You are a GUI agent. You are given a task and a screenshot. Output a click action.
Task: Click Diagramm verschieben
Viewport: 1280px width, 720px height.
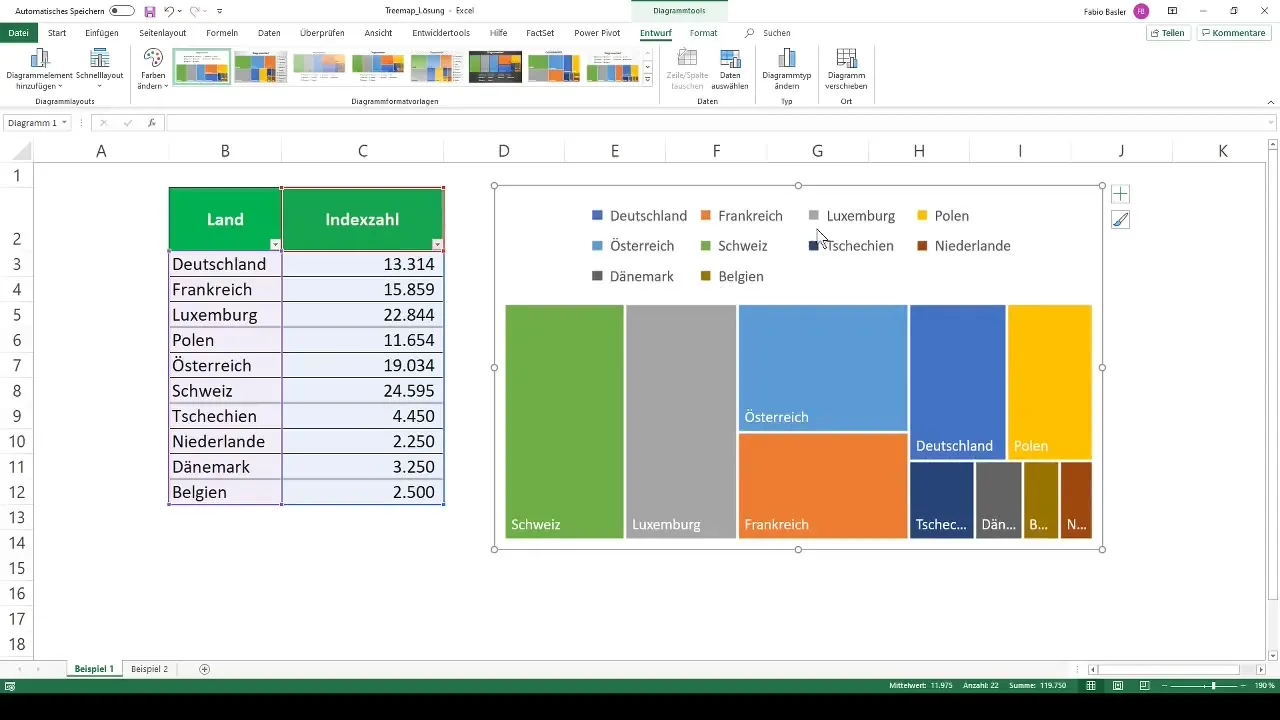[846, 70]
